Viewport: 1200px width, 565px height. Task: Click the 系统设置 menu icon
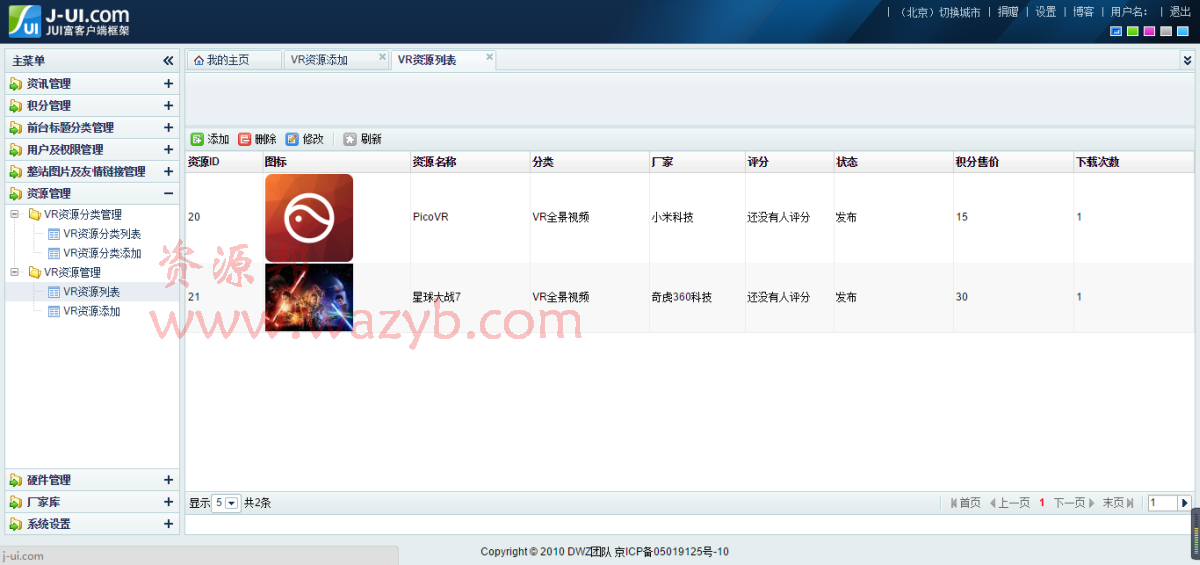15,524
